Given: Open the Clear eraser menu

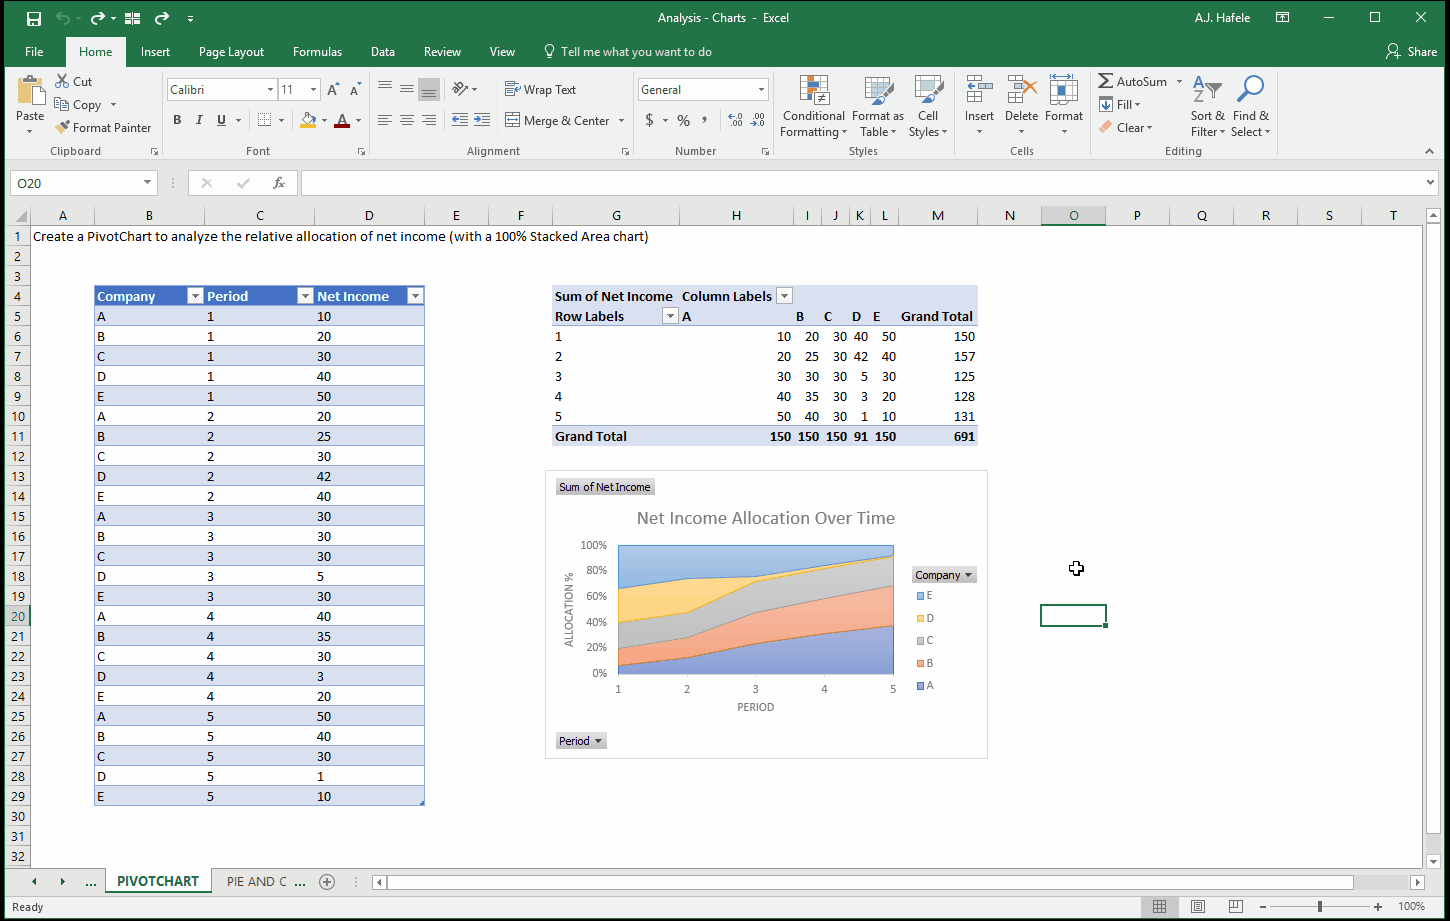Looking at the screenshot, I should (x=1126, y=127).
